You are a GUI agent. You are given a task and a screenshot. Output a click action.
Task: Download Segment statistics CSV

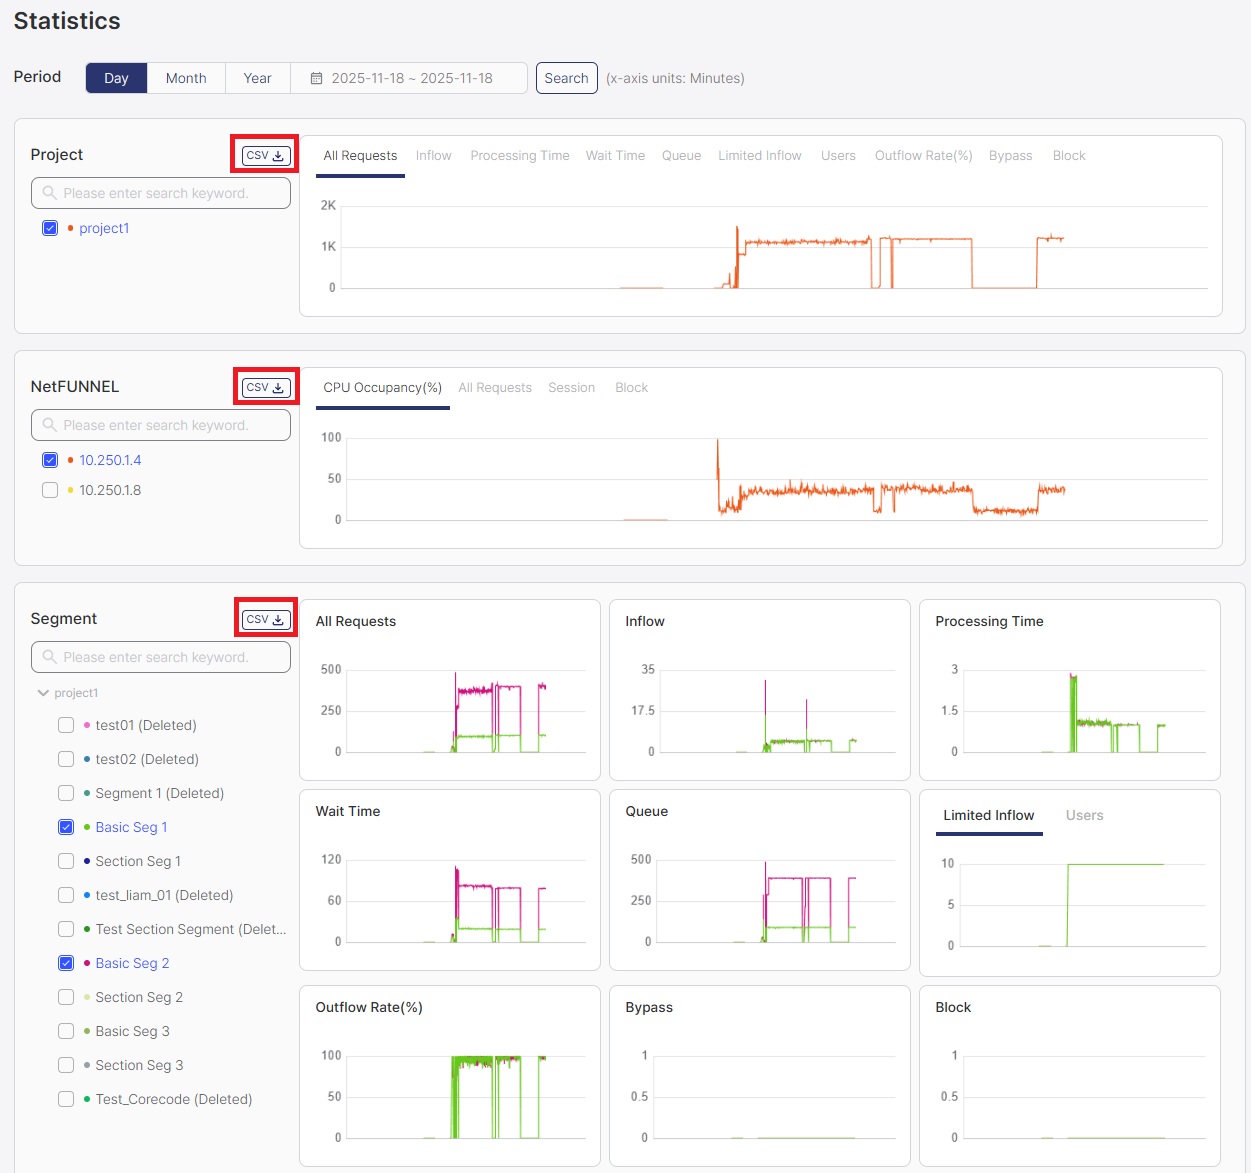coord(265,620)
